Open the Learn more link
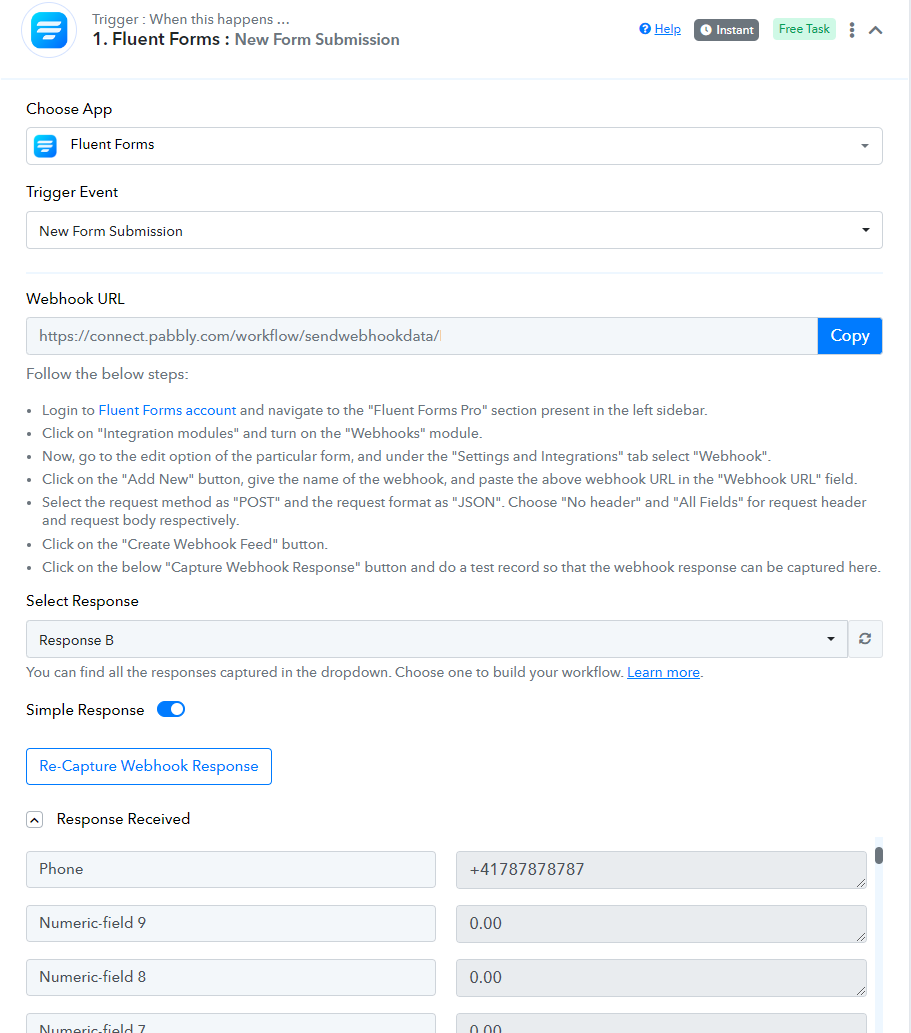Screen dimensions: 911x1033 [663, 672]
